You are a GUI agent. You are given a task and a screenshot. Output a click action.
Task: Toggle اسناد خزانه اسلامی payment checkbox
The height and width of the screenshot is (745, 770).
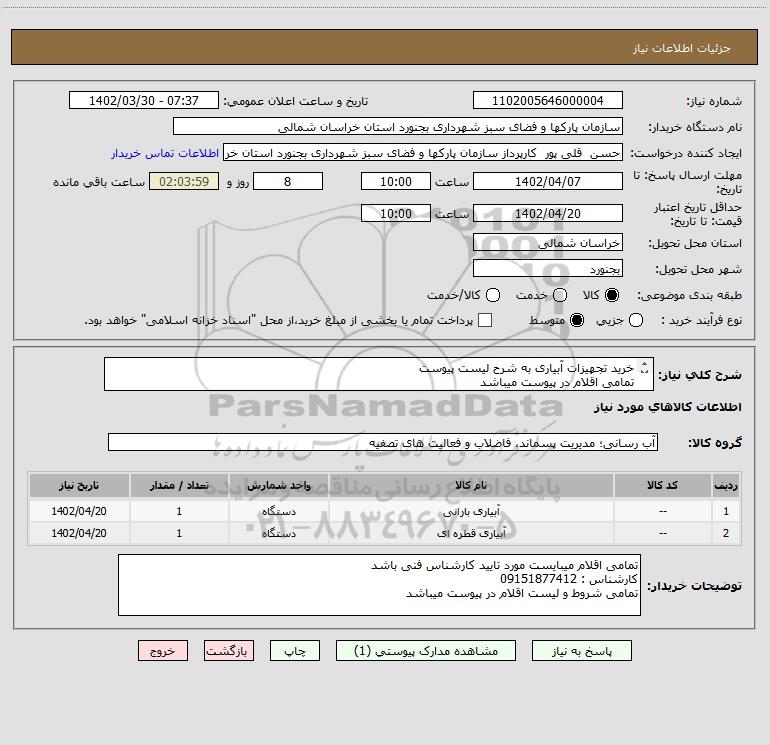tap(485, 320)
